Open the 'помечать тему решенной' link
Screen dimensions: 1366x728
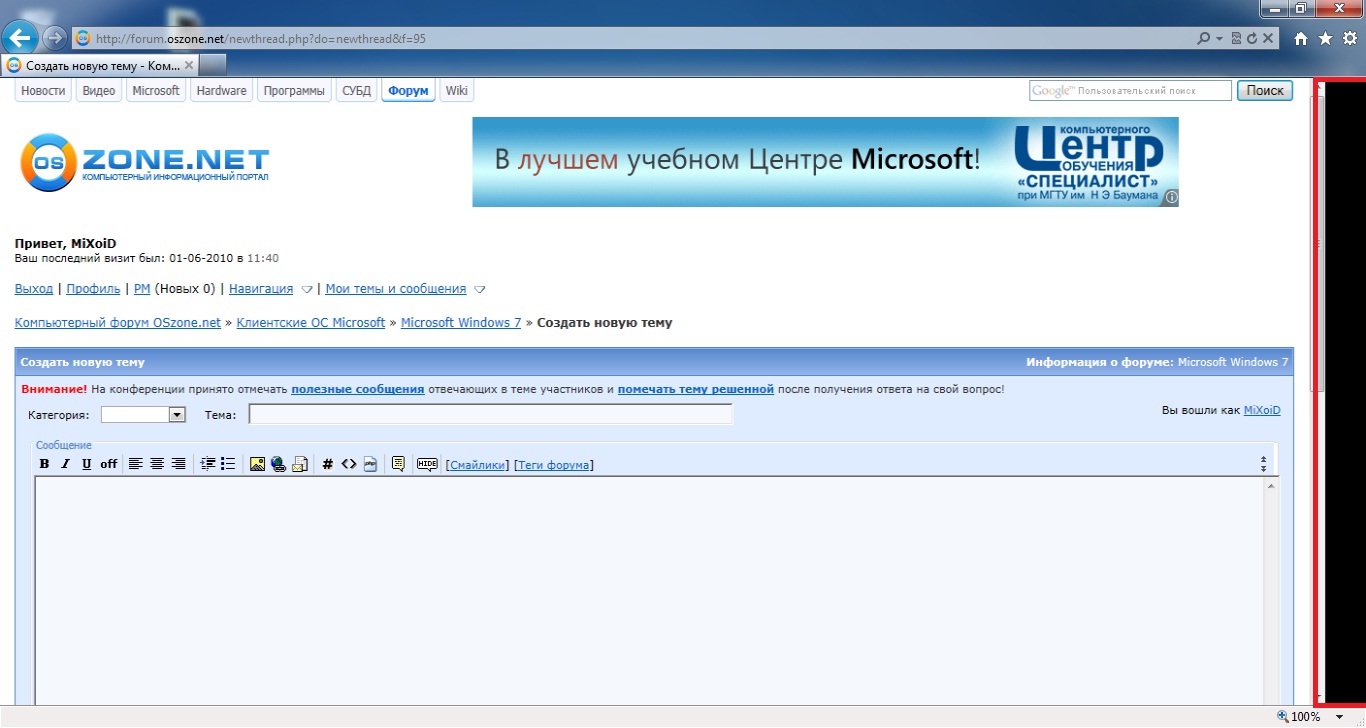click(696, 389)
